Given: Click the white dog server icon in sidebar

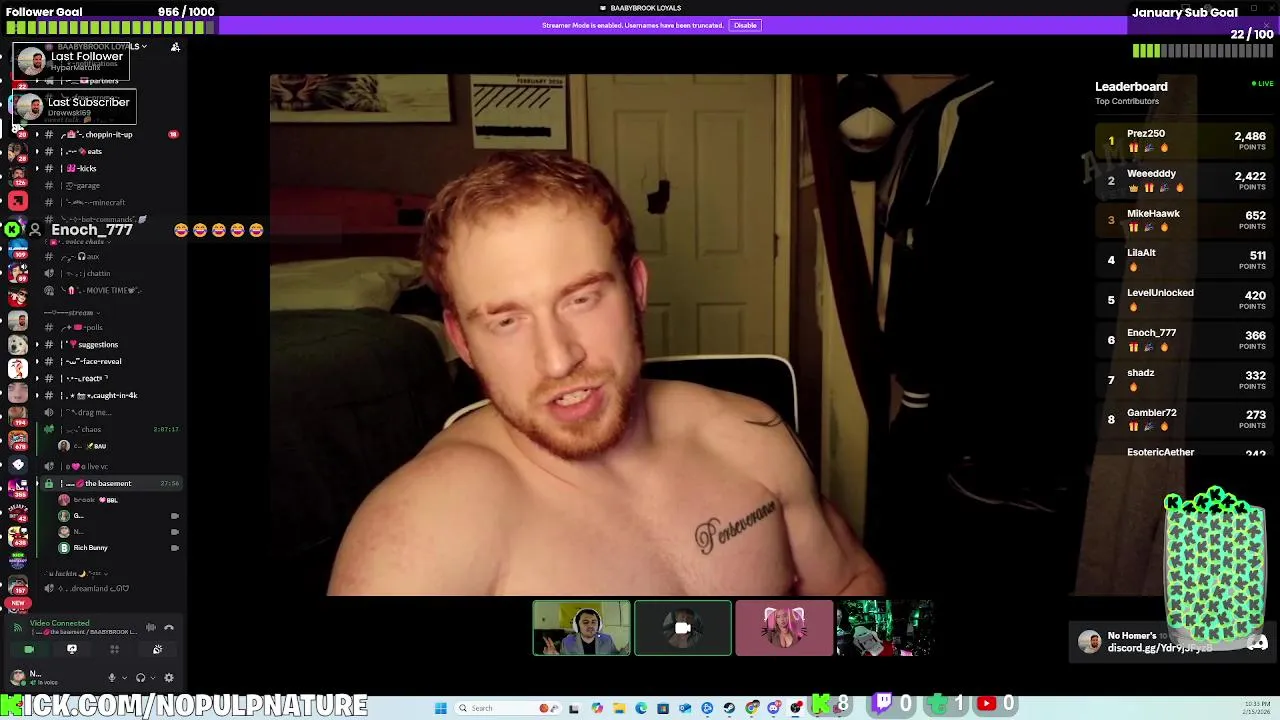Looking at the screenshot, I should (x=17, y=343).
